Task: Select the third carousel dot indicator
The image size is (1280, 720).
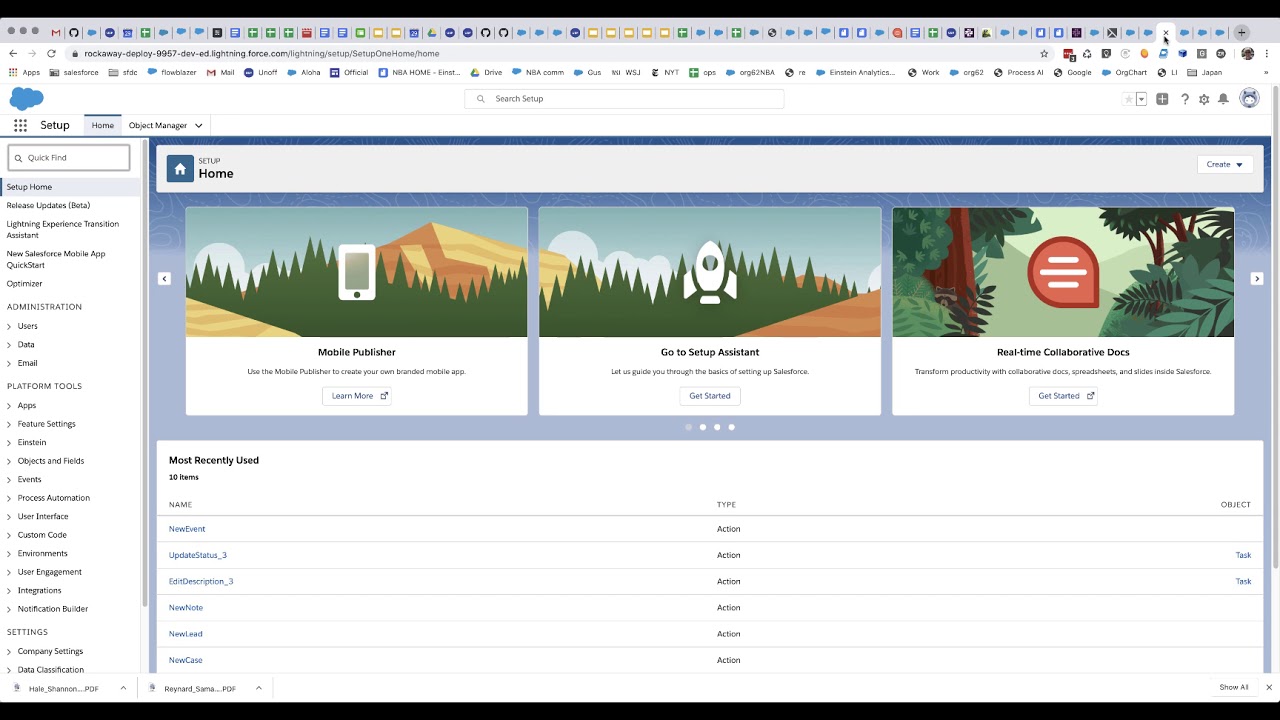Action: click(x=717, y=427)
